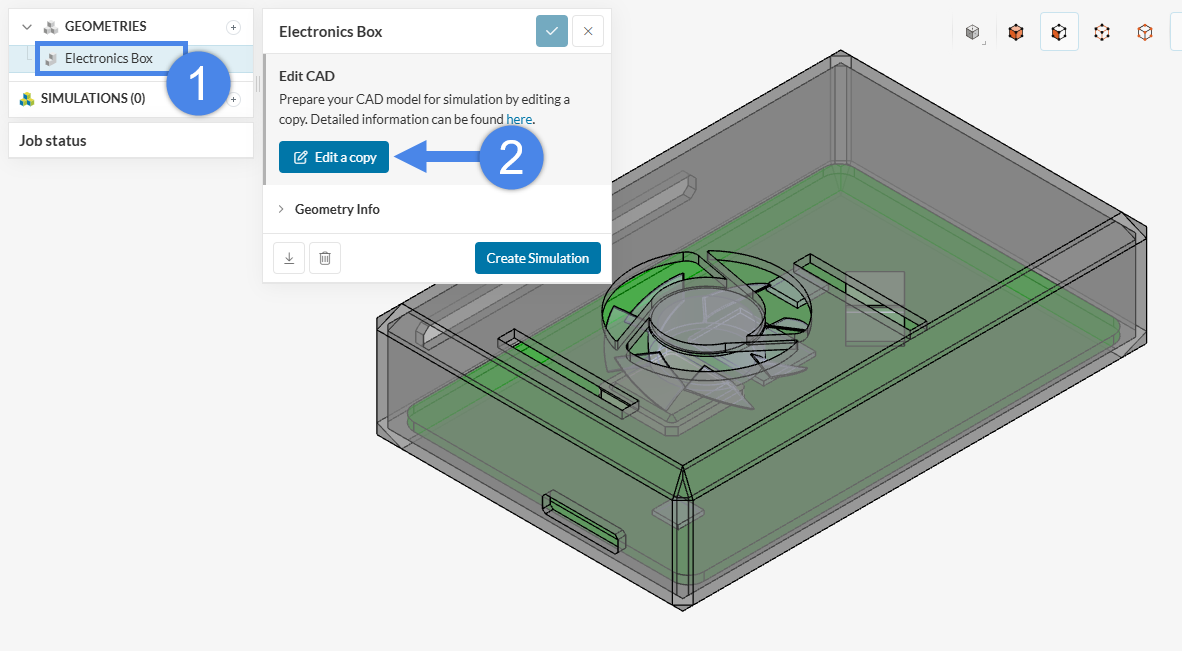
Task: Close the Electronics Box panel
Action: tap(588, 31)
